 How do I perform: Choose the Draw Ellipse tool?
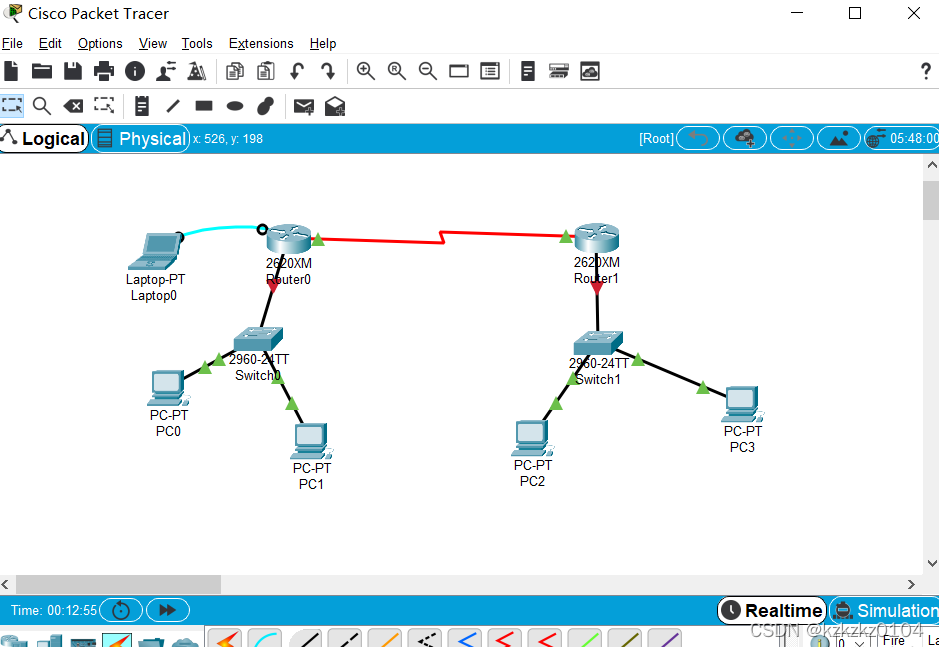click(x=235, y=106)
